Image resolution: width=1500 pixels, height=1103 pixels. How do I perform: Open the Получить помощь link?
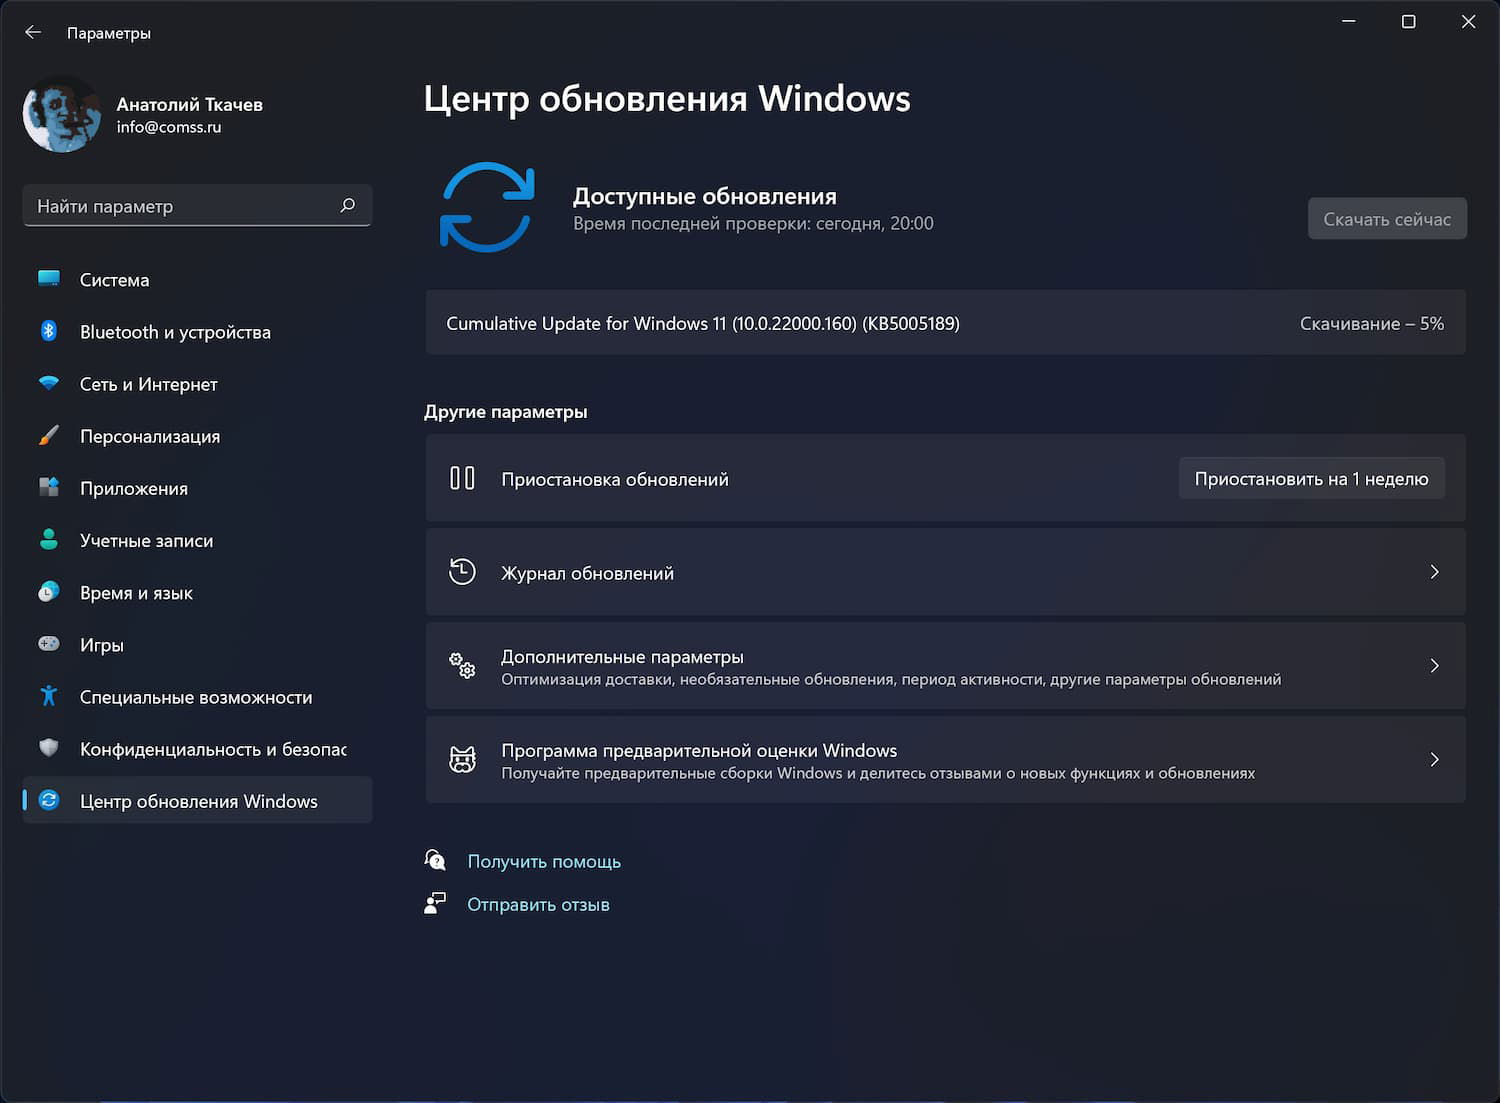[544, 861]
